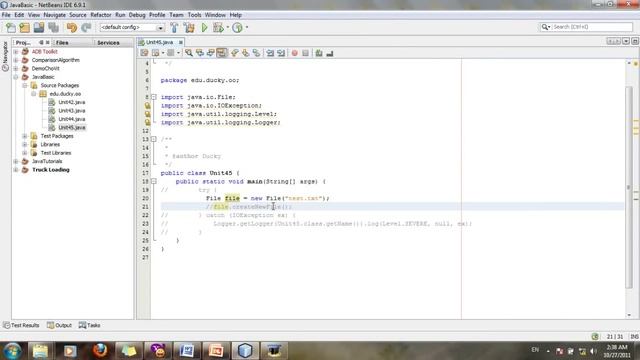Screen dimensions: 640x360
Task: Toggle Bookmark in editor toolbar
Action: coord(256,53)
